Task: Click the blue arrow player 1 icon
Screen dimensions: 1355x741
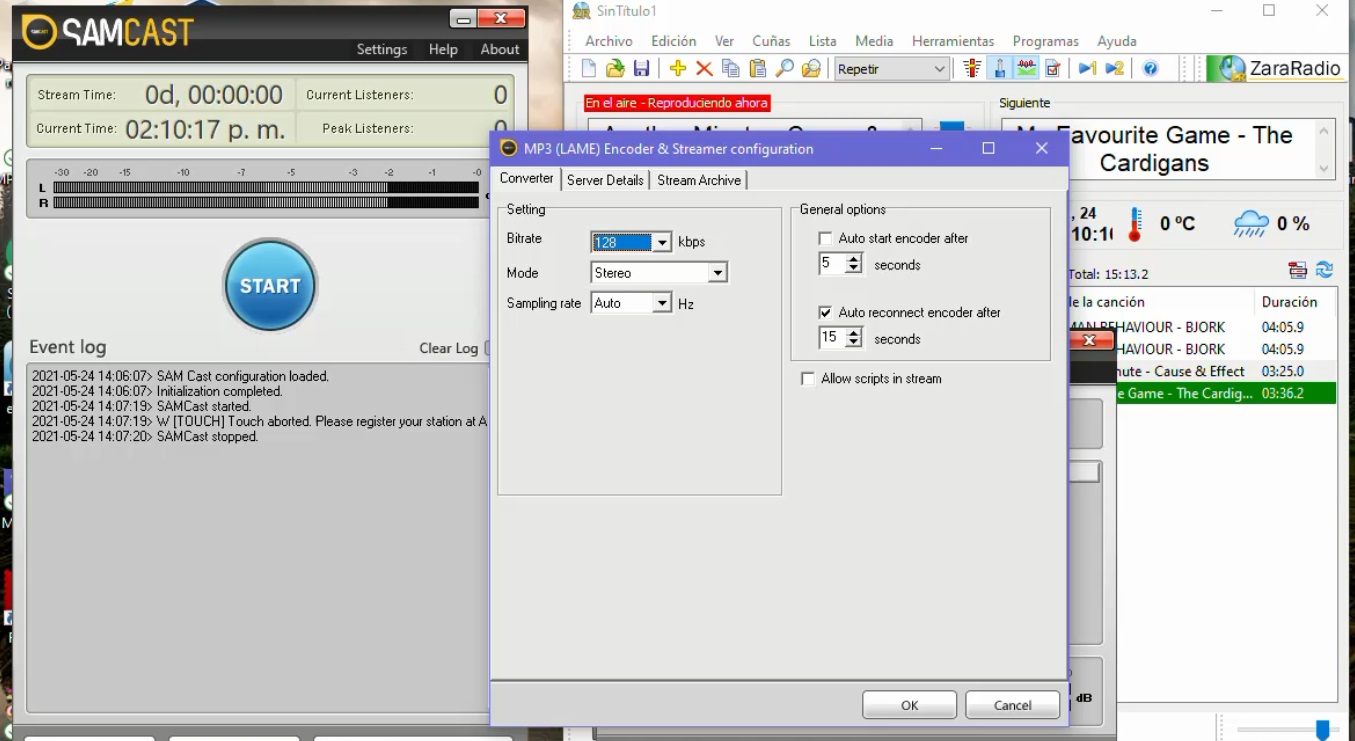Action: (x=1087, y=68)
